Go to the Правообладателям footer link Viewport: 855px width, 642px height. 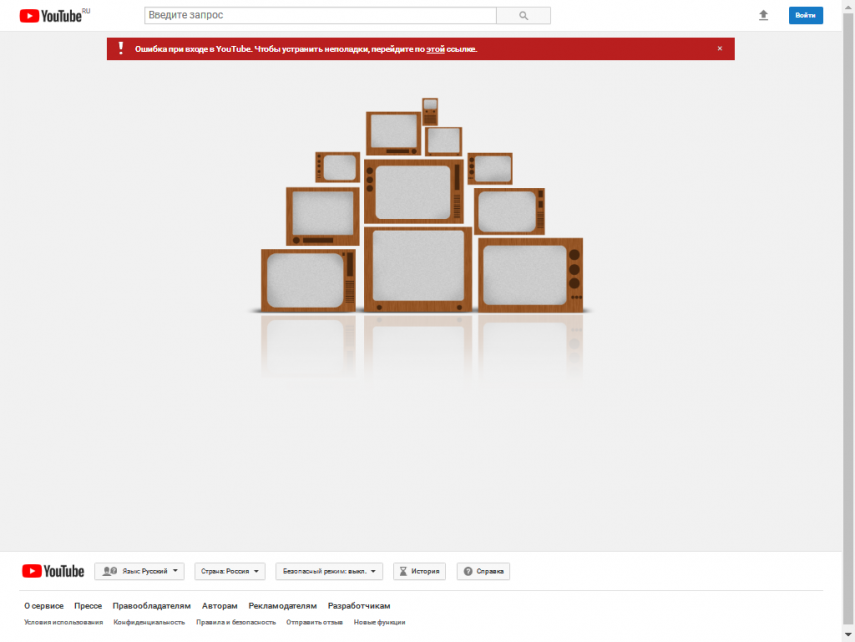click(151, 606)
